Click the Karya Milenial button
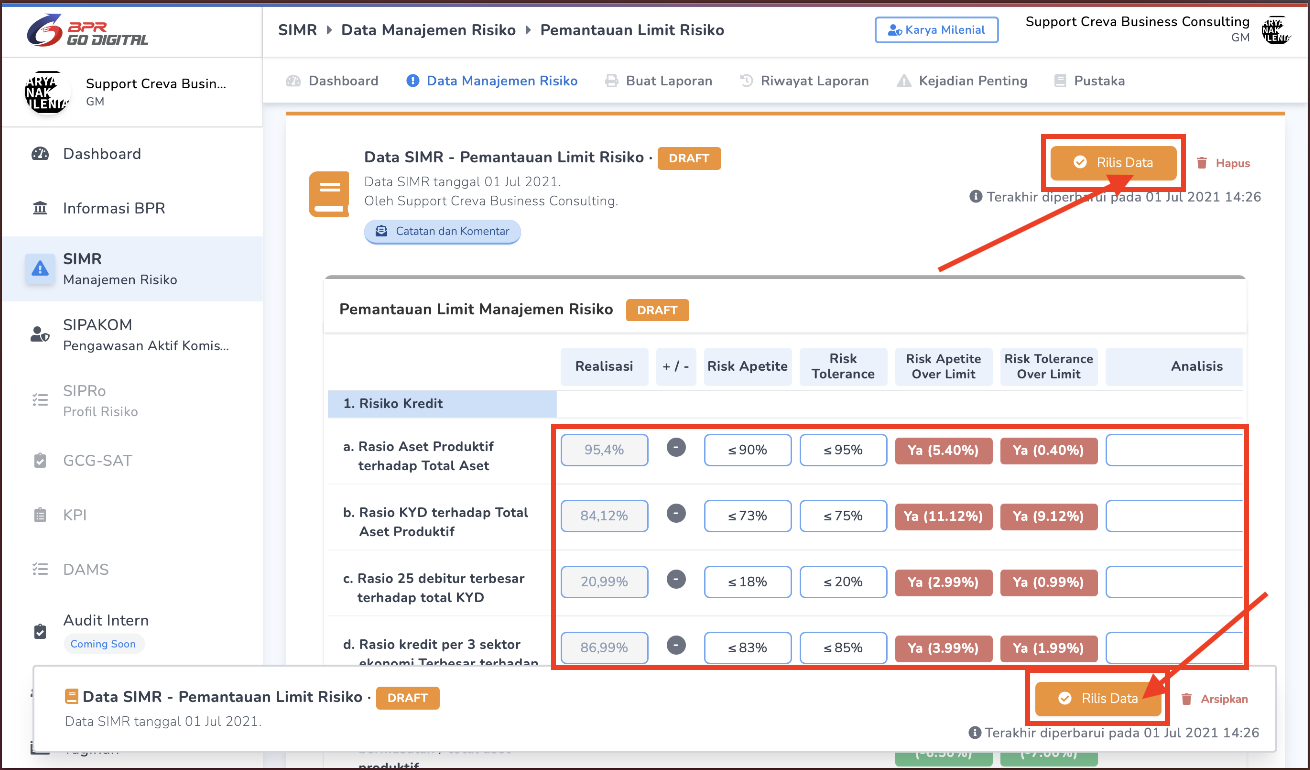 click(937, 30)
